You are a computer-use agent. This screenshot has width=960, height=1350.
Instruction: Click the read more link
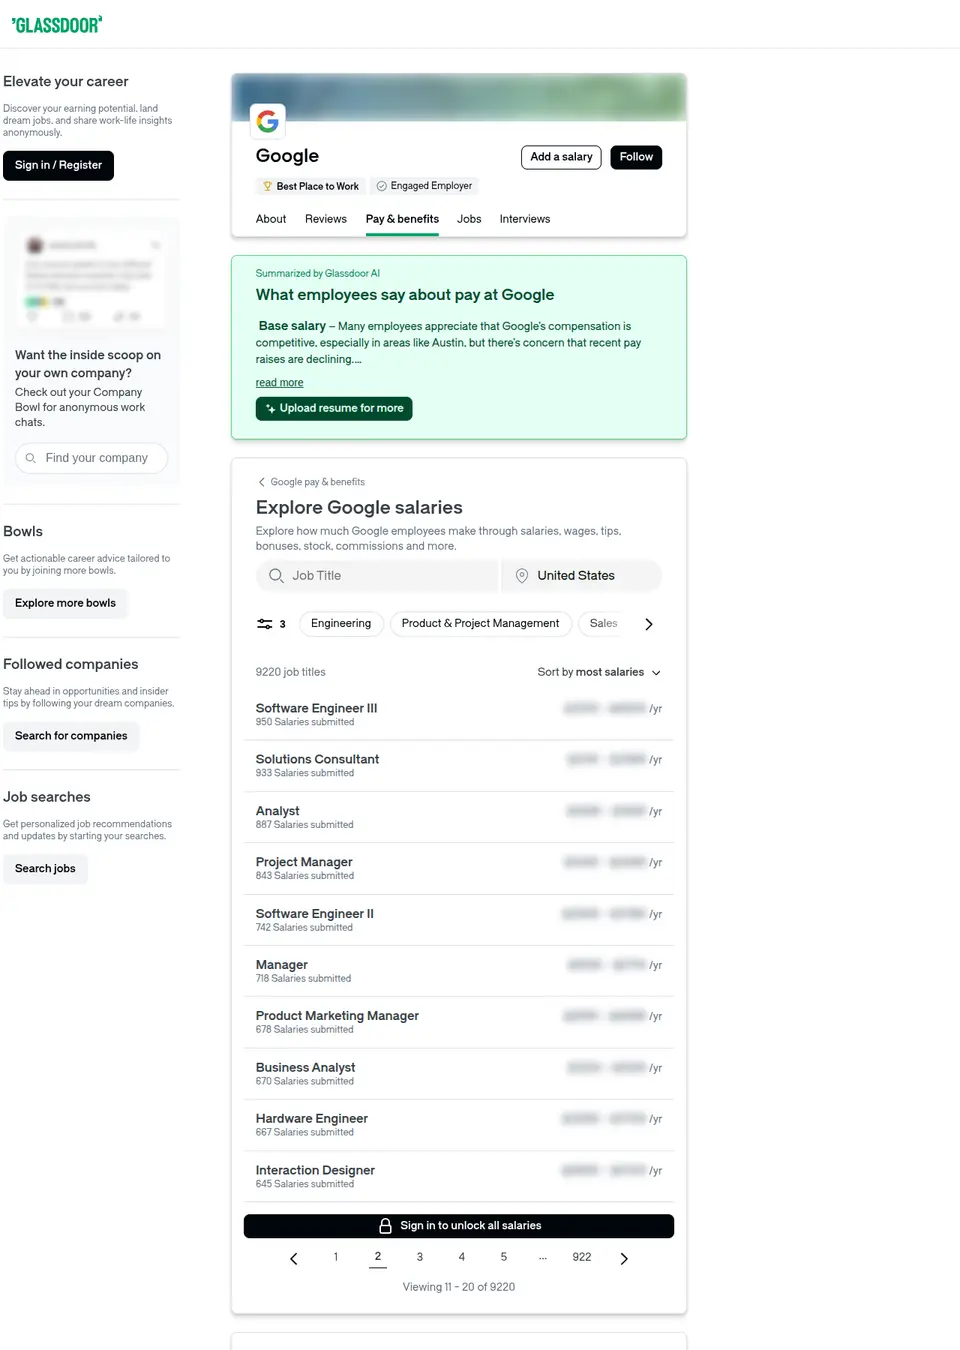(x=279, y=383)
